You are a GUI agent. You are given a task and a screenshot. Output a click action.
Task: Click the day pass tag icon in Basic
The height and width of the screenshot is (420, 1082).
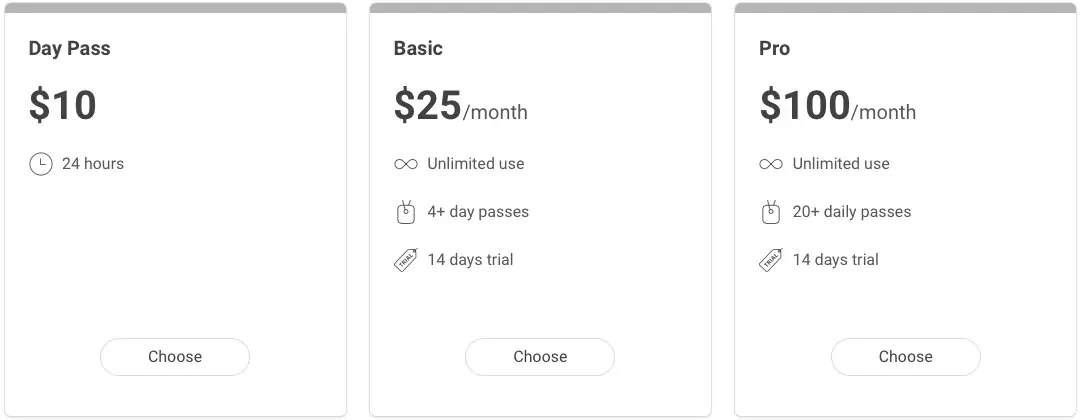point(405,212)
